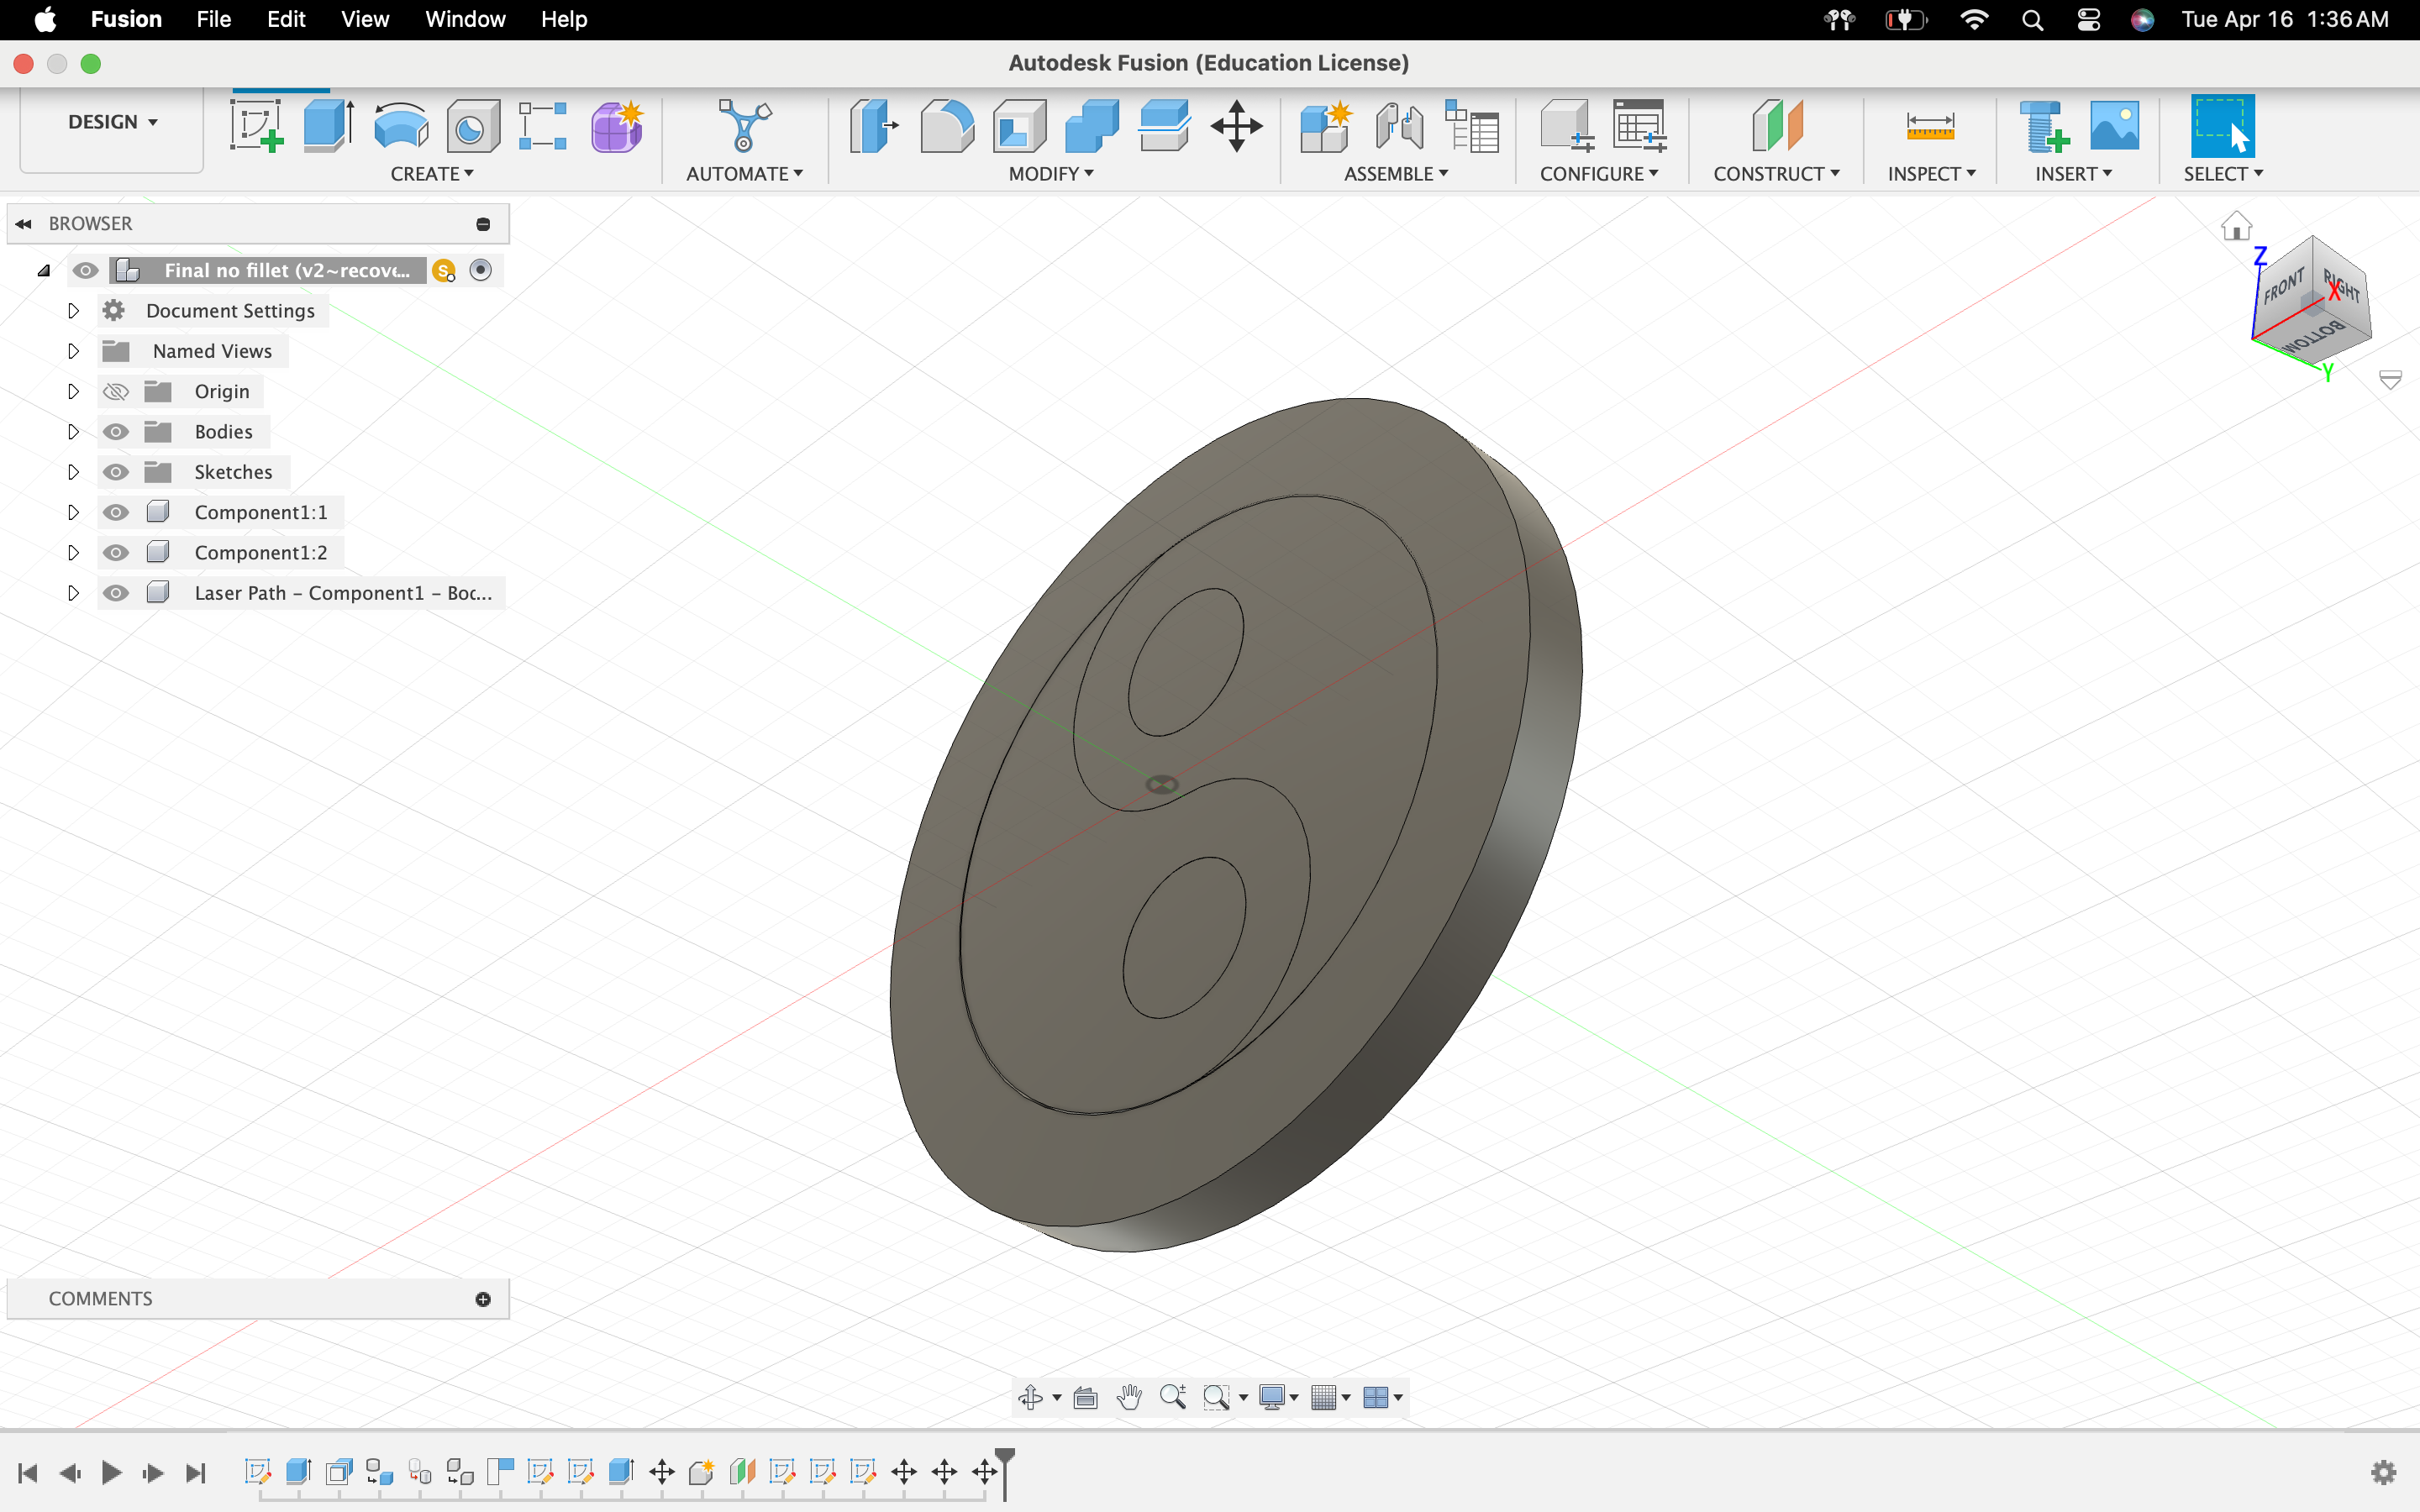Screen dimensions: 2420x1512
Task: Select the Configure Model tool
Action: [1566, 127]
